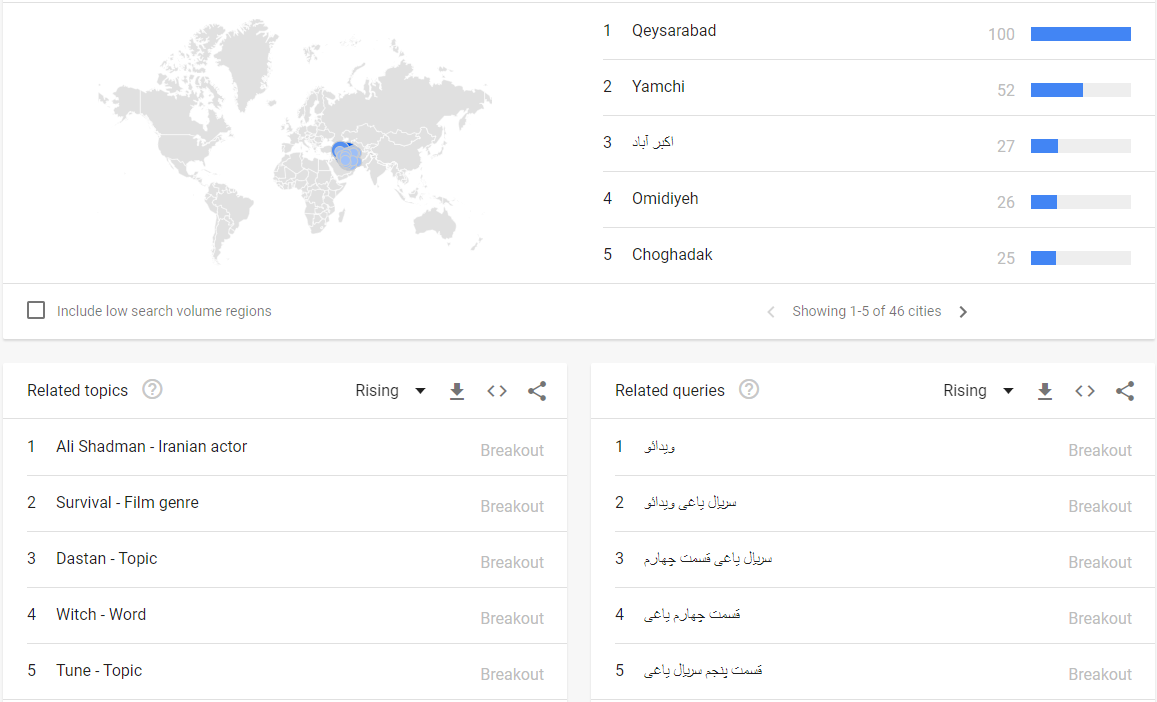The width and height of the screenshot is (1157, 702).
Task: Enable Include low search volume regions
Action: [36, 310]
